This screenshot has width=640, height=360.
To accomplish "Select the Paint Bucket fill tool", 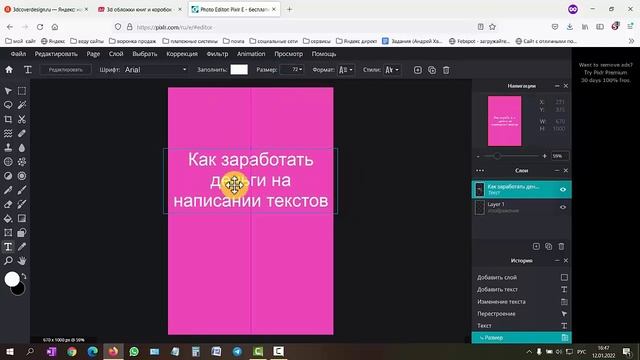I will pos(8,218).
